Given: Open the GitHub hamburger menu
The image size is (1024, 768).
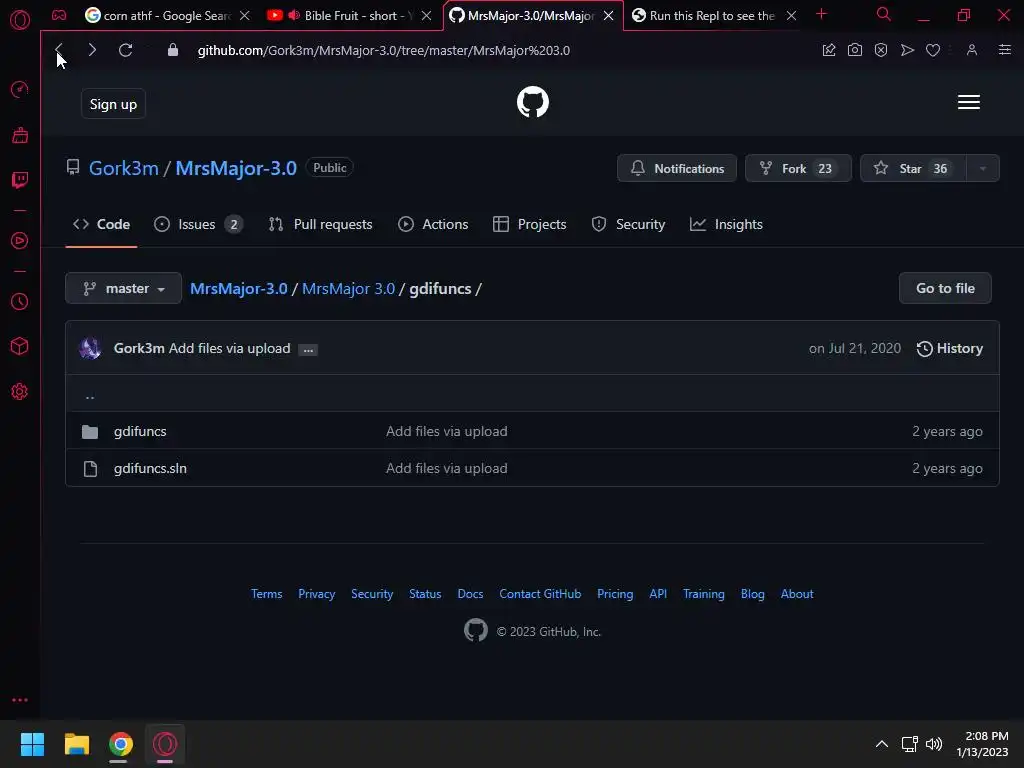Looking at the screenshot, I should [968, 102].
